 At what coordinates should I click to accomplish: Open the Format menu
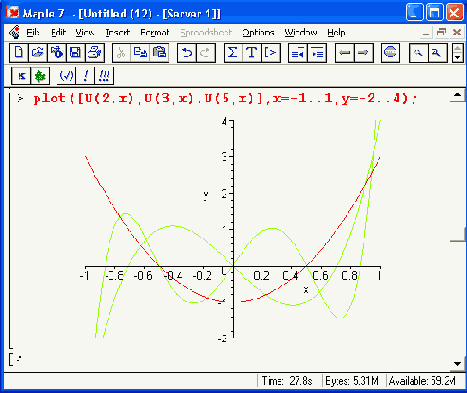tap(155, 33)
